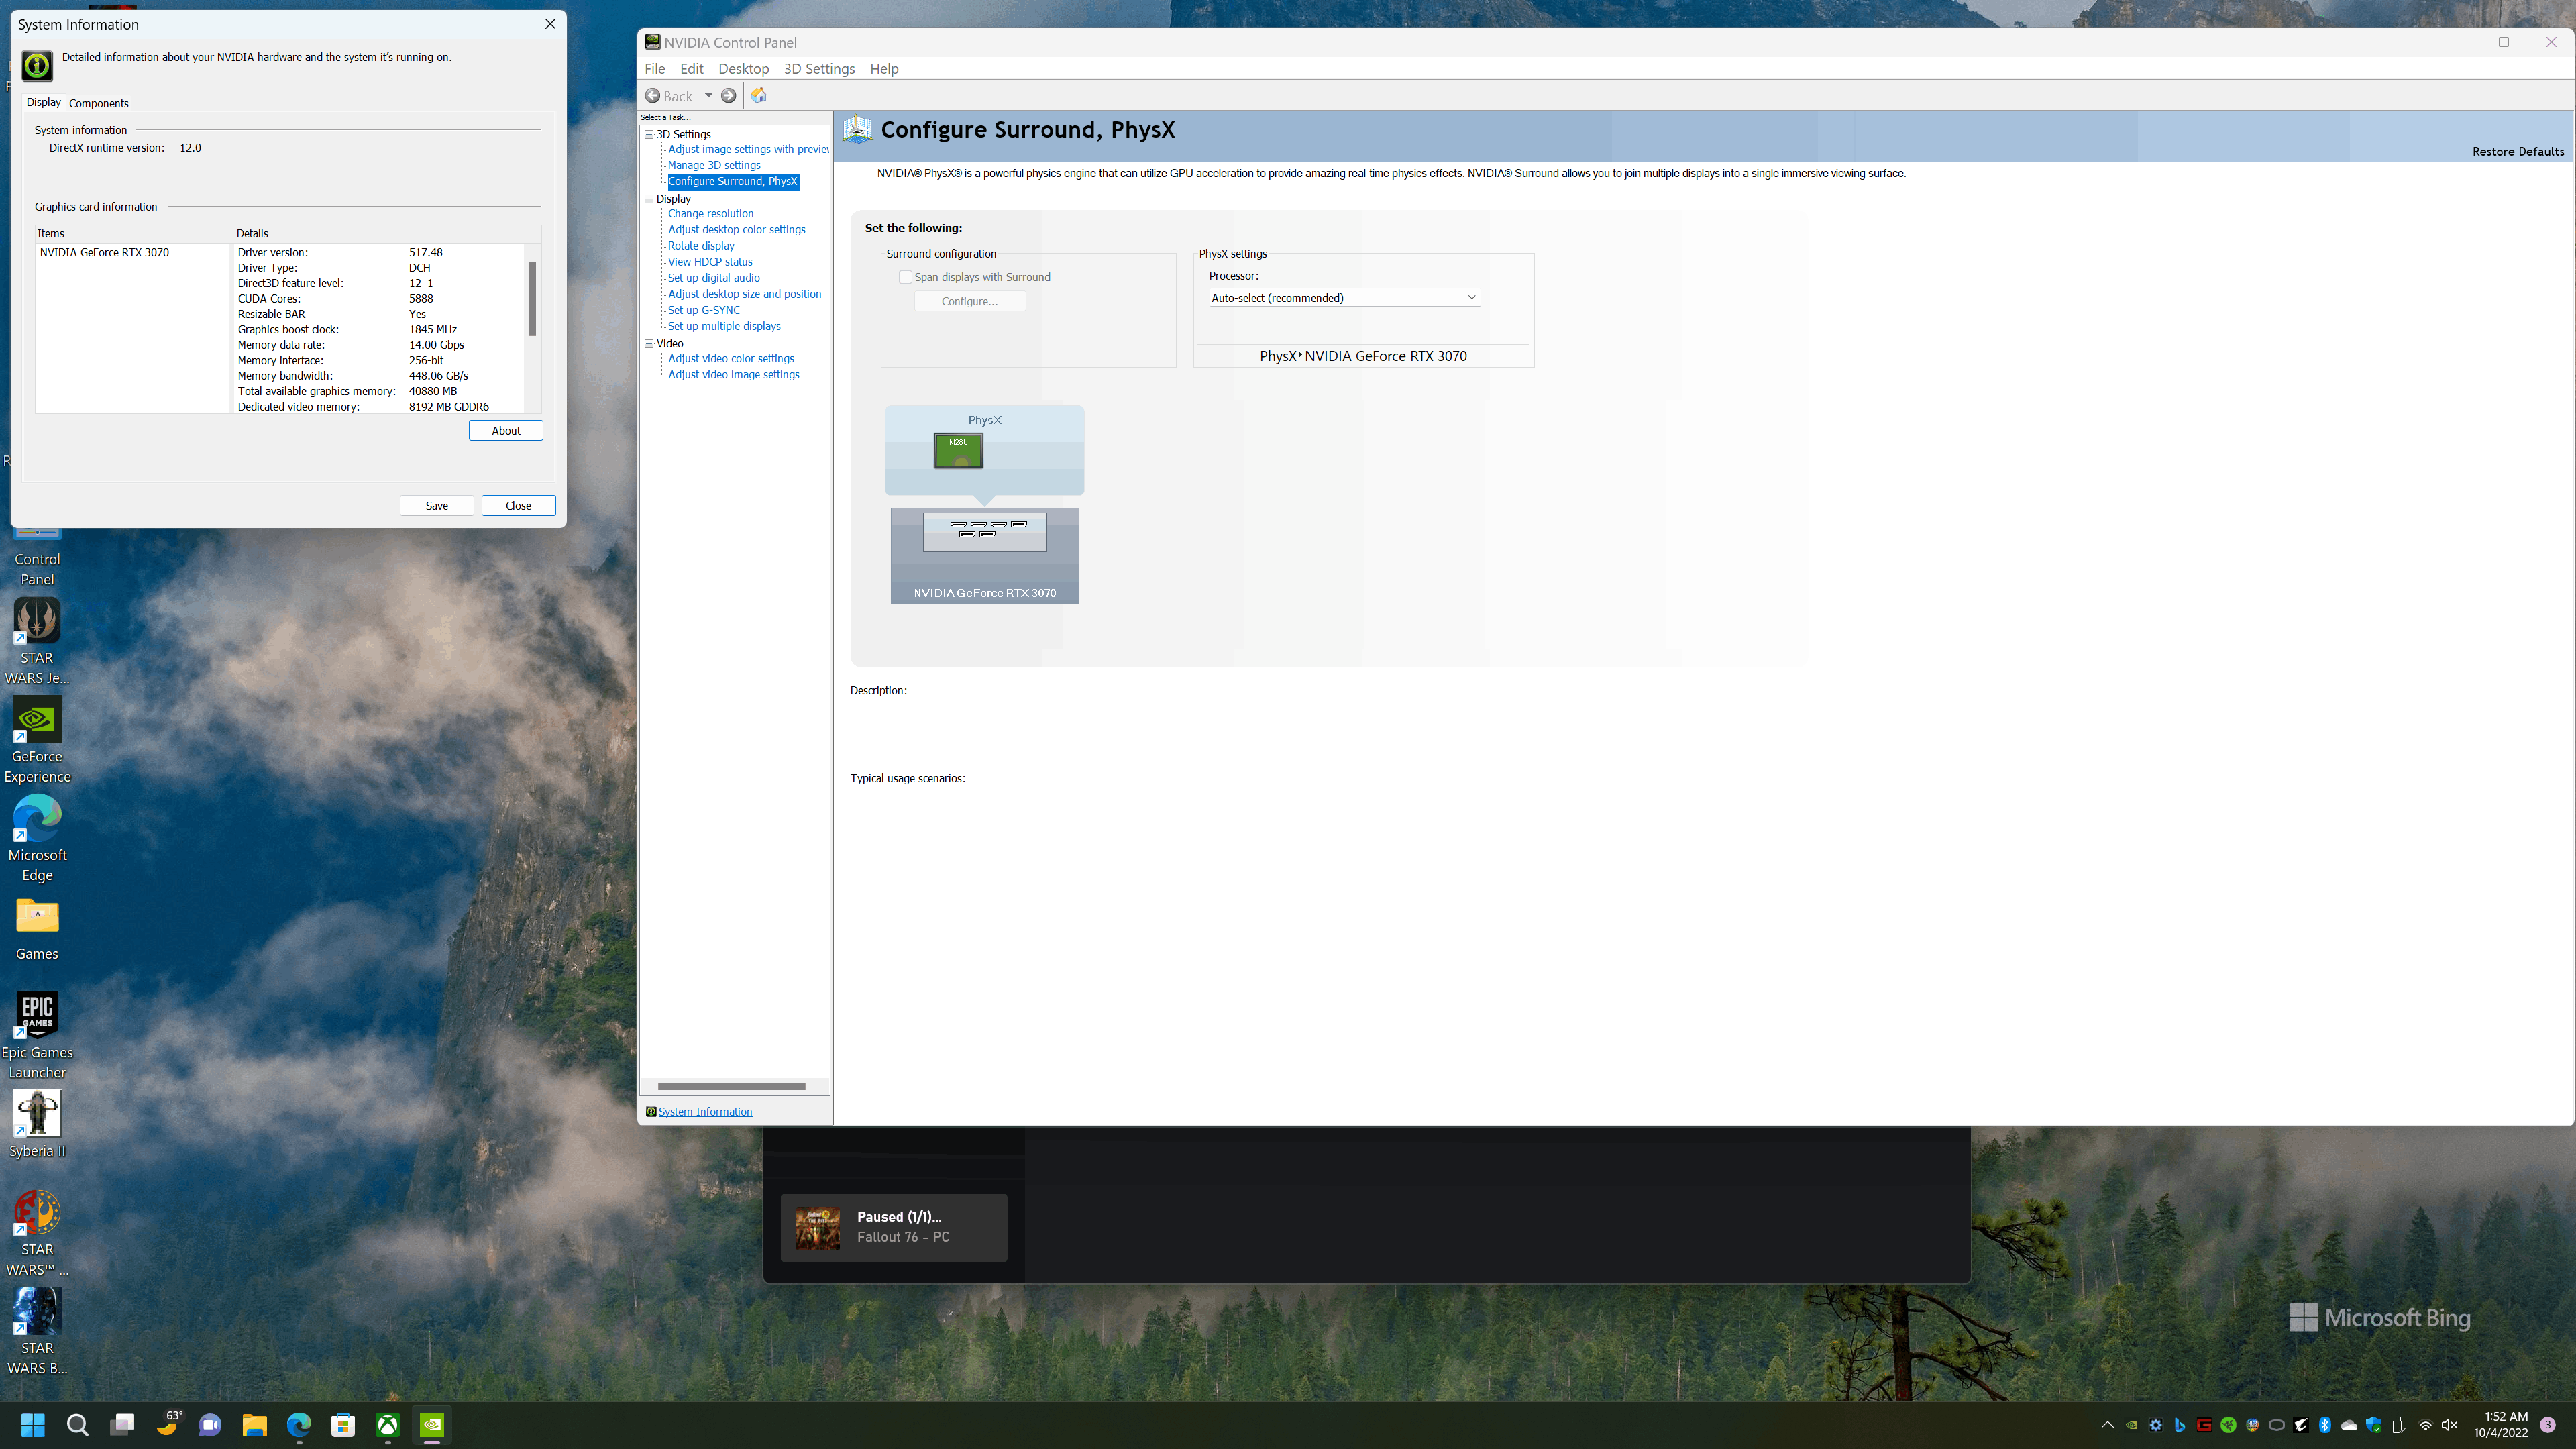The height and width of the screenshot is (1449, 2576).
Task: Click NVIDIA icon in taskbar
Action: point(432,1425)
